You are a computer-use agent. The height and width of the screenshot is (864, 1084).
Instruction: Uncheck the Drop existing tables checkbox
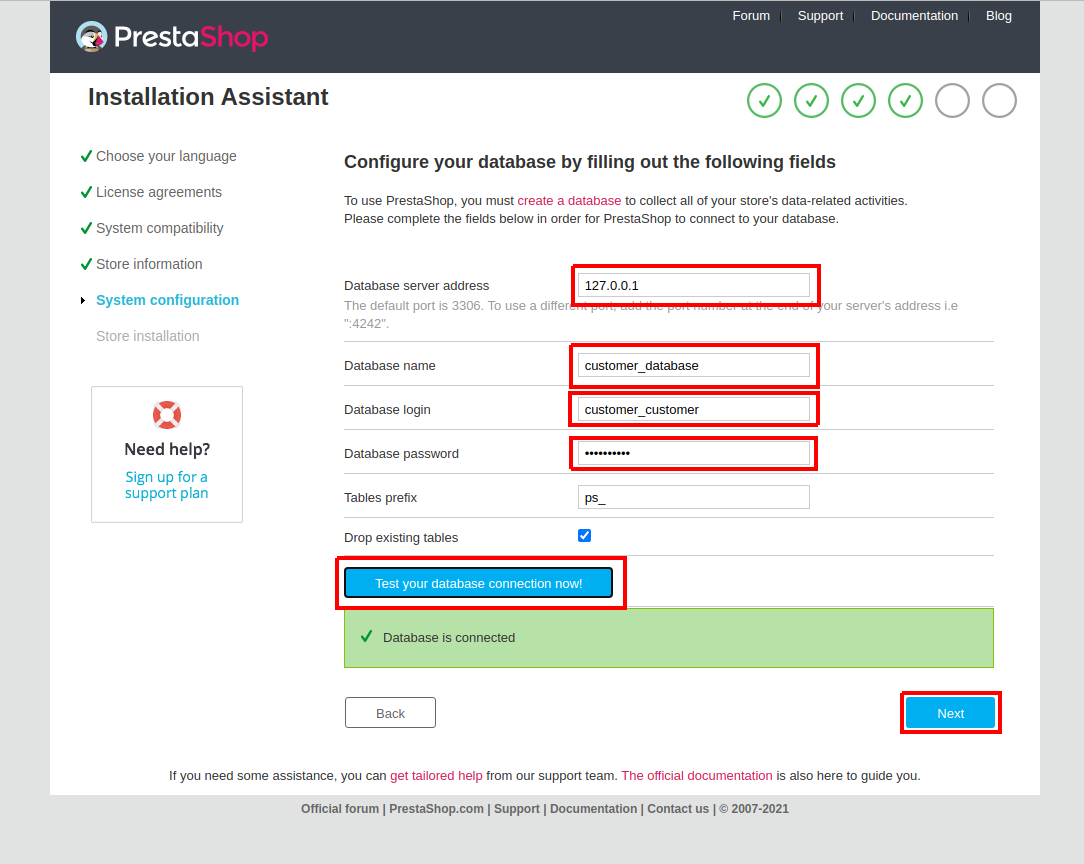585,536
